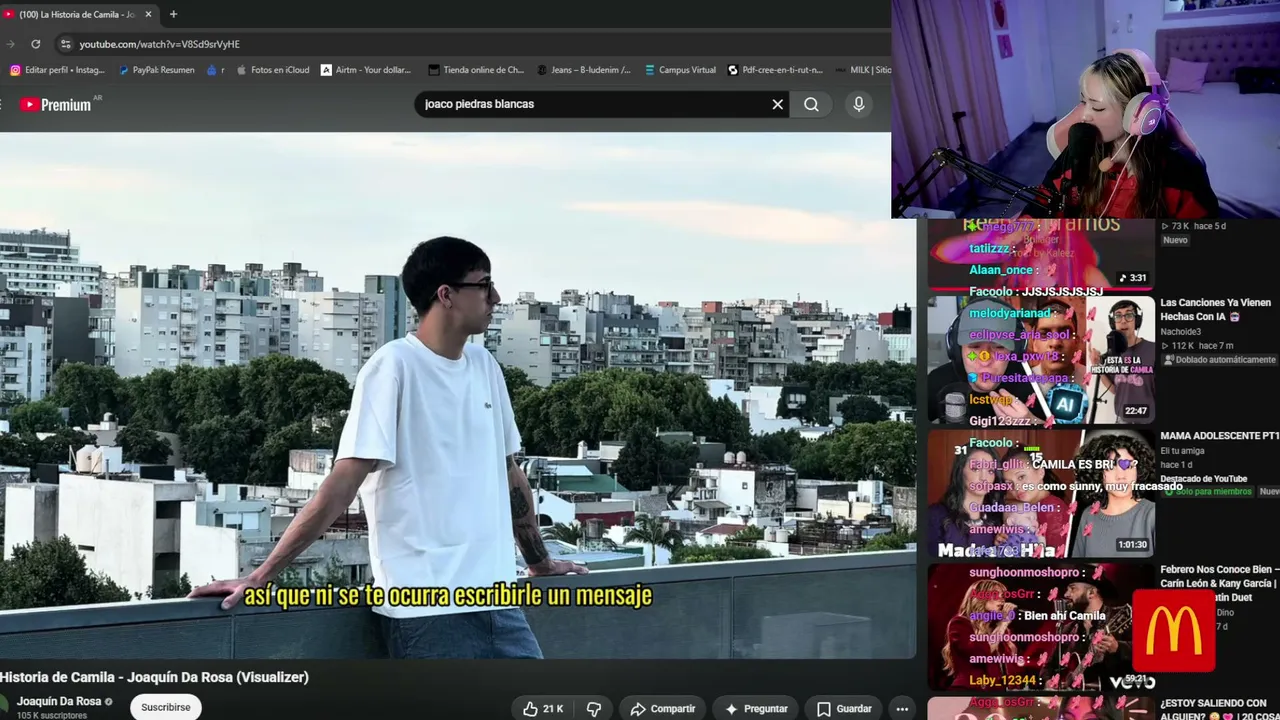
Task: Run search with the magnifying glass button
Action: click(x=811, y=104)
